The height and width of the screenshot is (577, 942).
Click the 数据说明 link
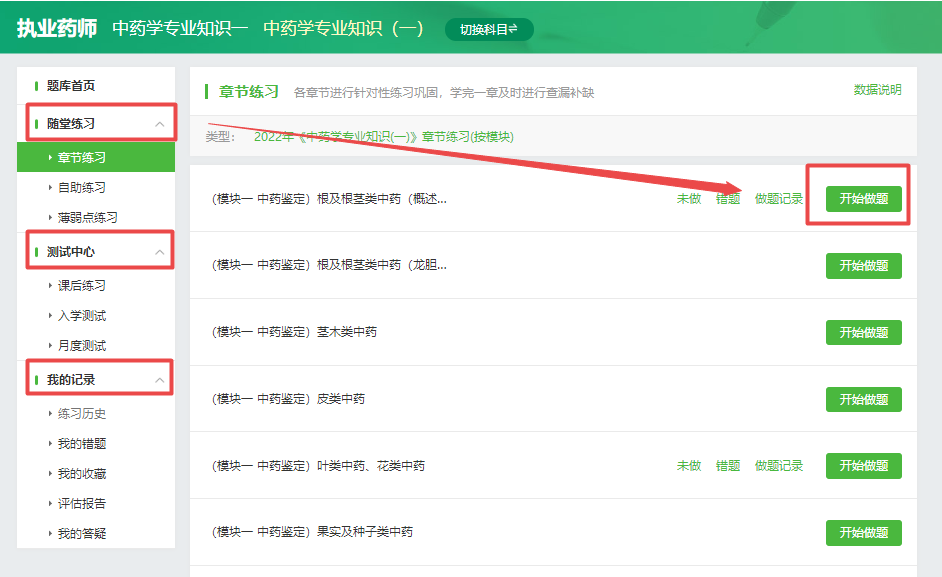pyautogui.click(x=877, y=90)
